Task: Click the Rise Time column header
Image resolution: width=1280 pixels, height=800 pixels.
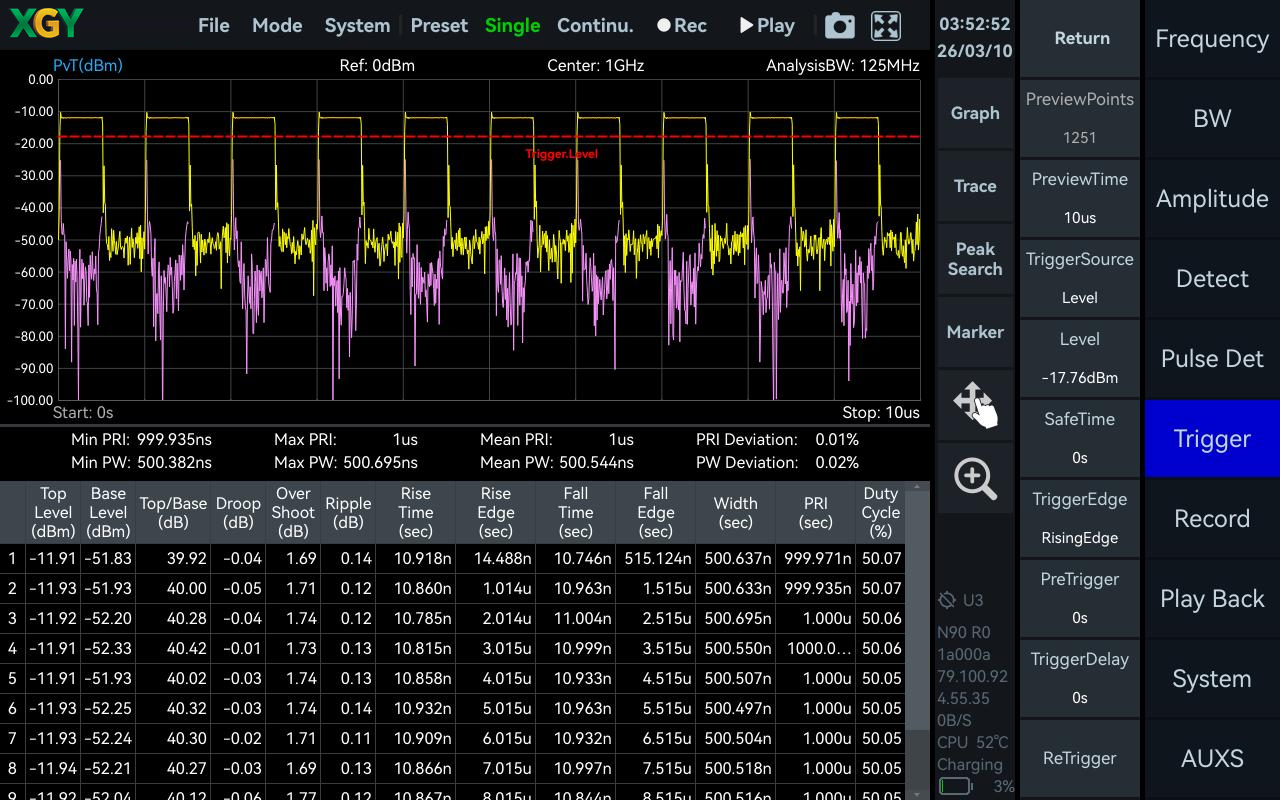Action: pos(416,512)
